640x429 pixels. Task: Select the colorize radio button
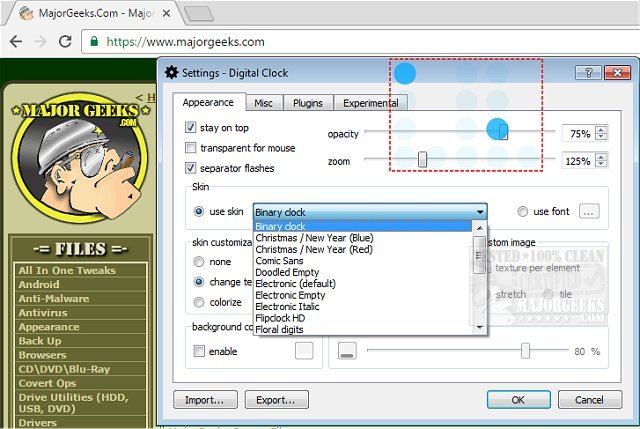[x=199, y=302]
